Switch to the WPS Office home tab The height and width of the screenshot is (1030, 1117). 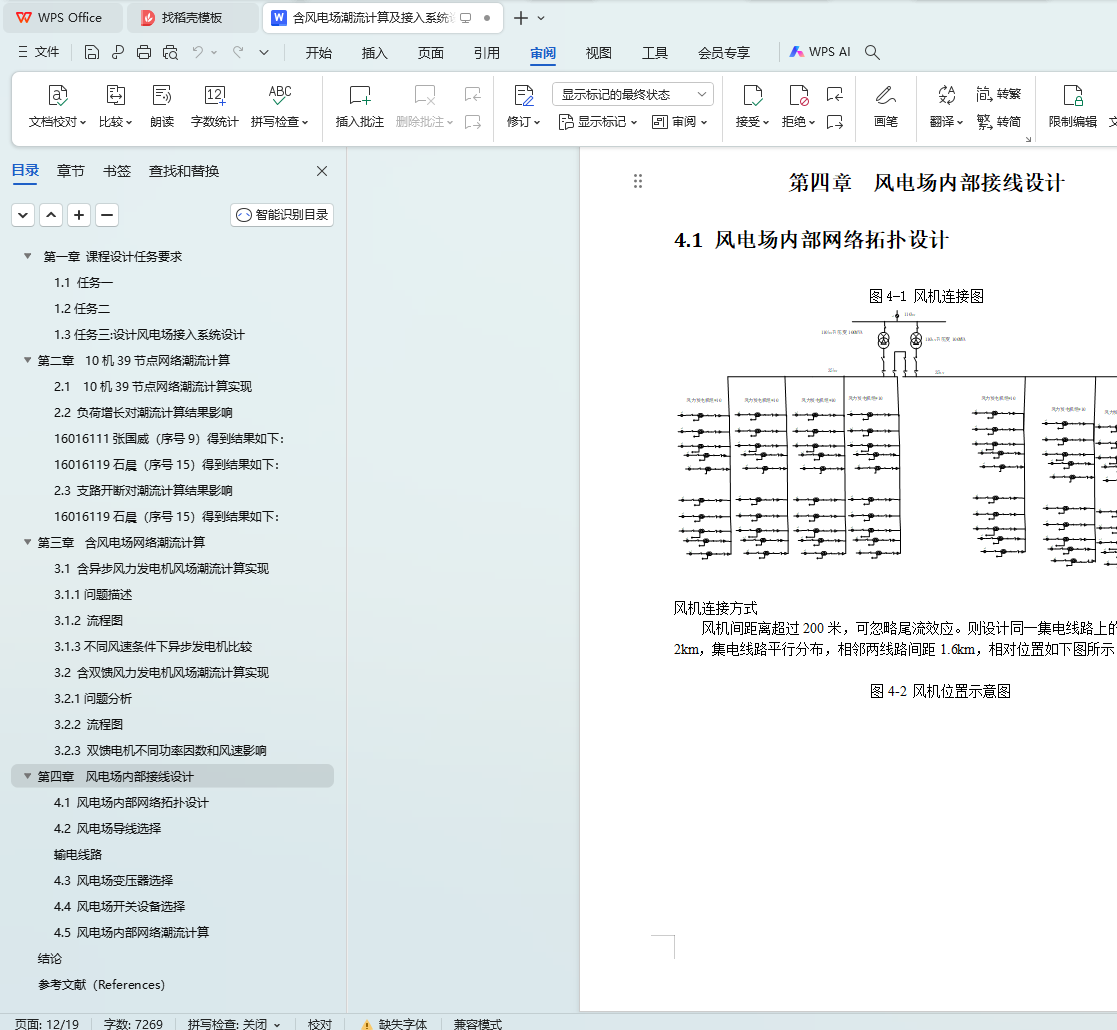click(x=63, y=18)
